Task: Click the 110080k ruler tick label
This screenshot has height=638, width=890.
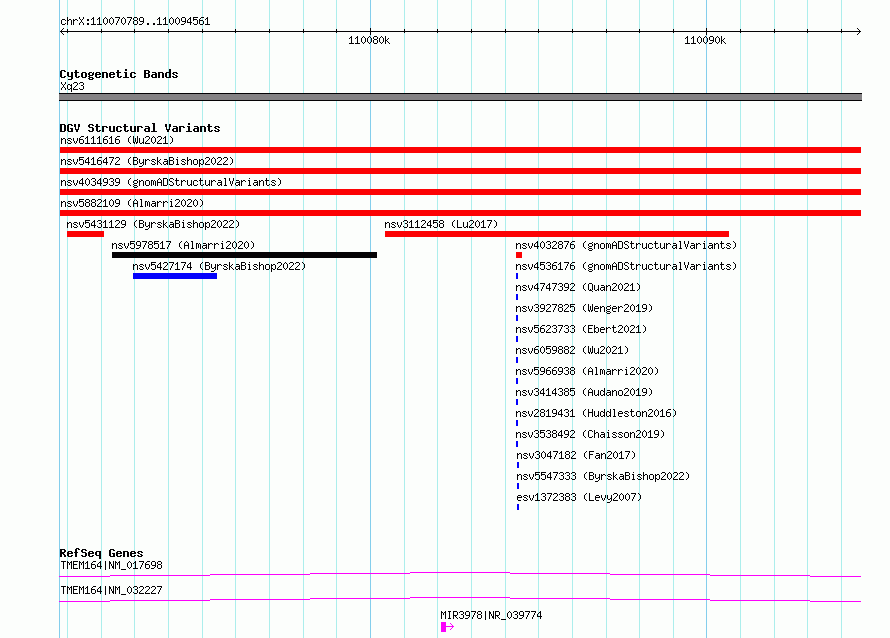Action: 369,40
